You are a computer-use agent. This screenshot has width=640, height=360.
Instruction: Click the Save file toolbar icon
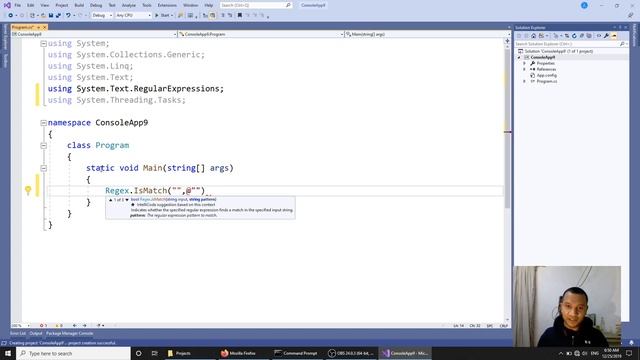pyautogui.click(x=51, y=16)
